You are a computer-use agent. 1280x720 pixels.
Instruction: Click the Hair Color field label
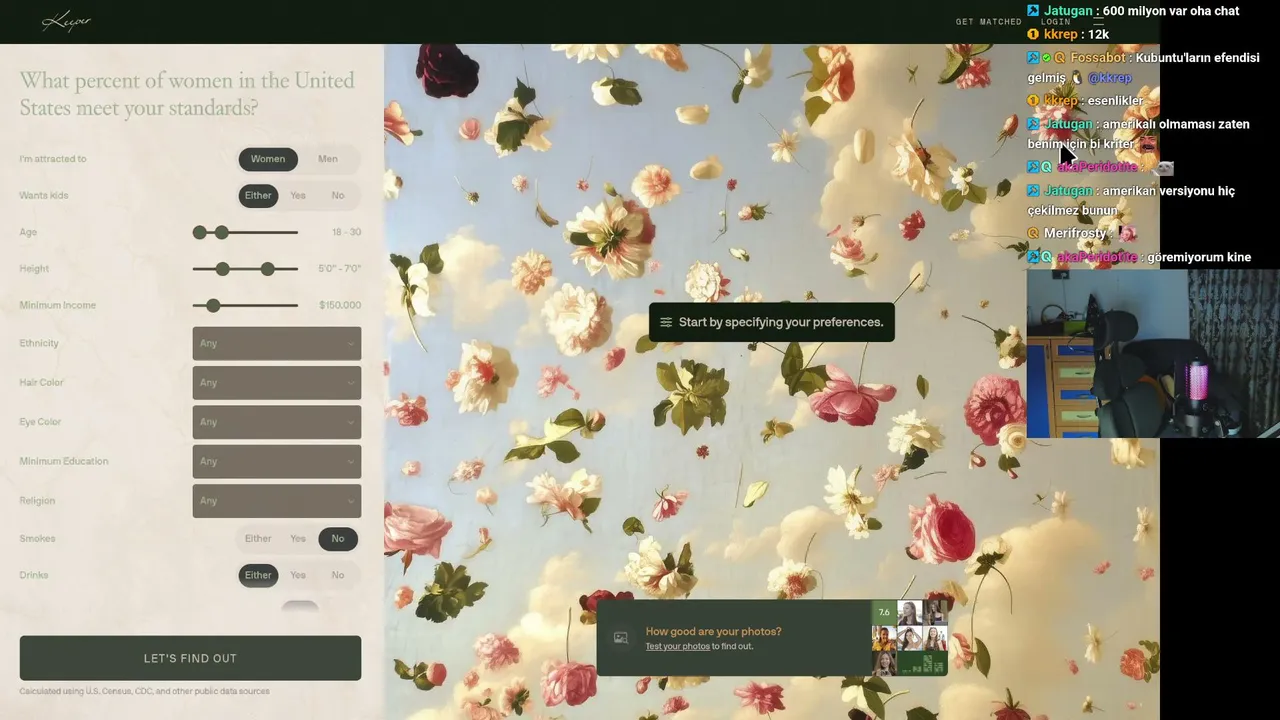coord(41,382)
